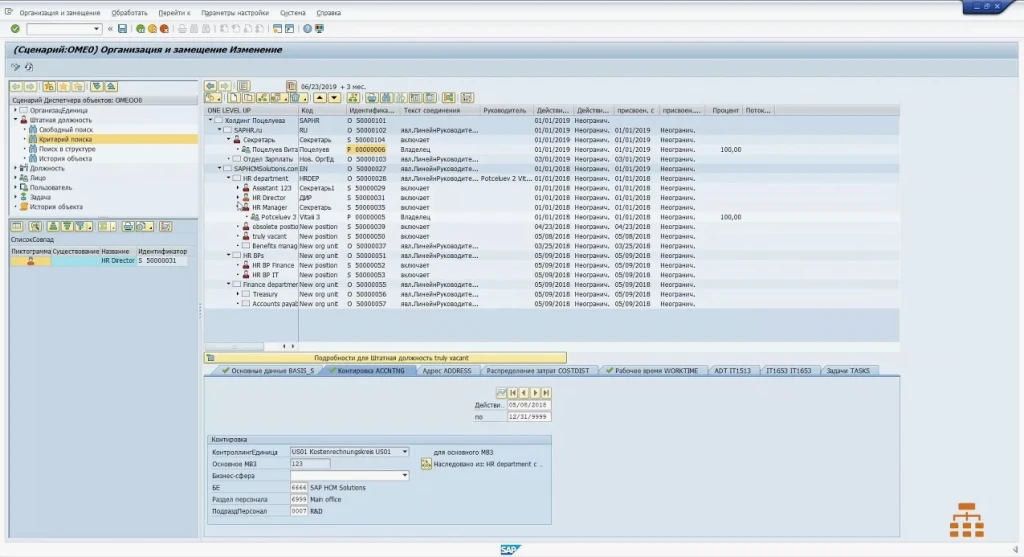Screen dimensions: 1024x557
Task: Click the print icon in hit list toolbar
Action: (x=128, y=227)
